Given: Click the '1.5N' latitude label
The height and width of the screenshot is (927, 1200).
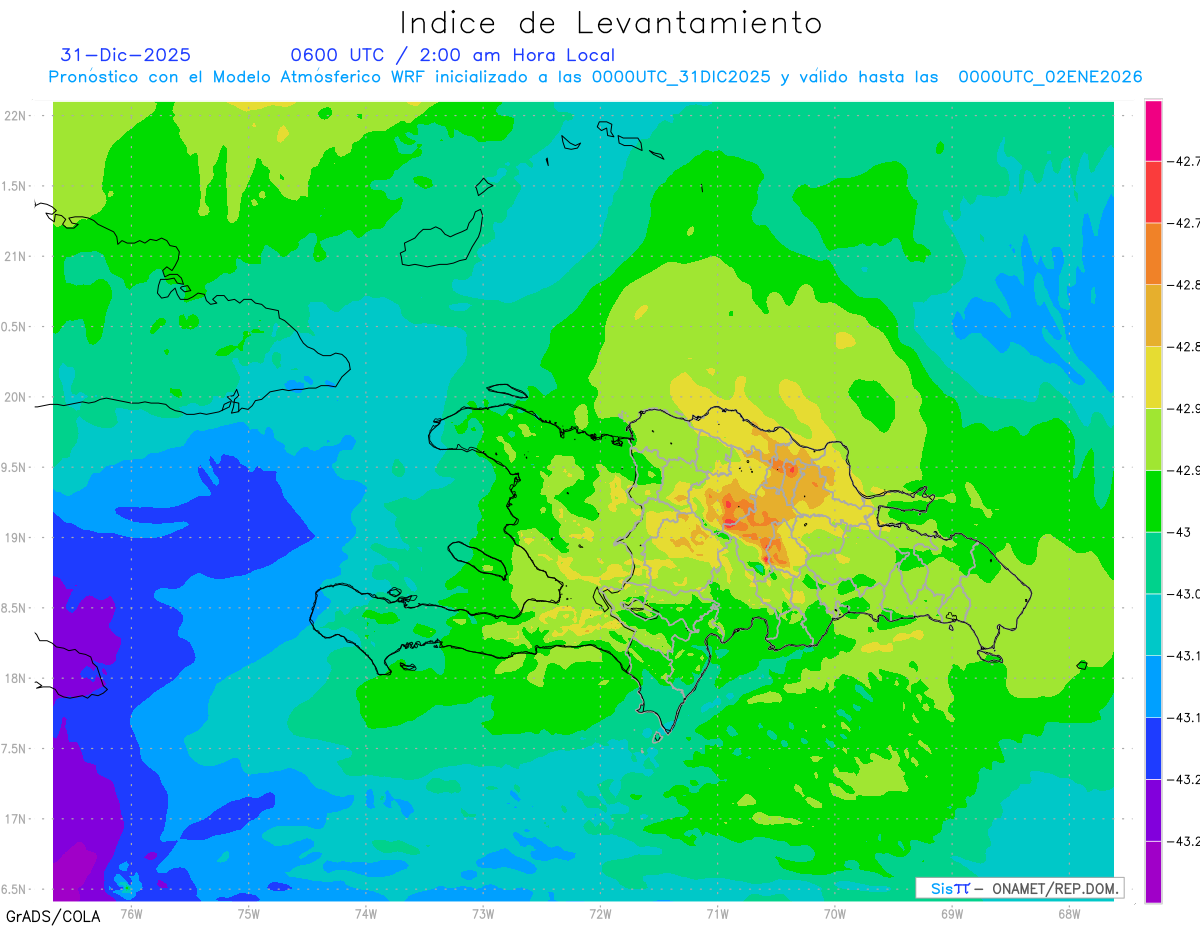Looking at the screenshot, I should coord(15,186).
